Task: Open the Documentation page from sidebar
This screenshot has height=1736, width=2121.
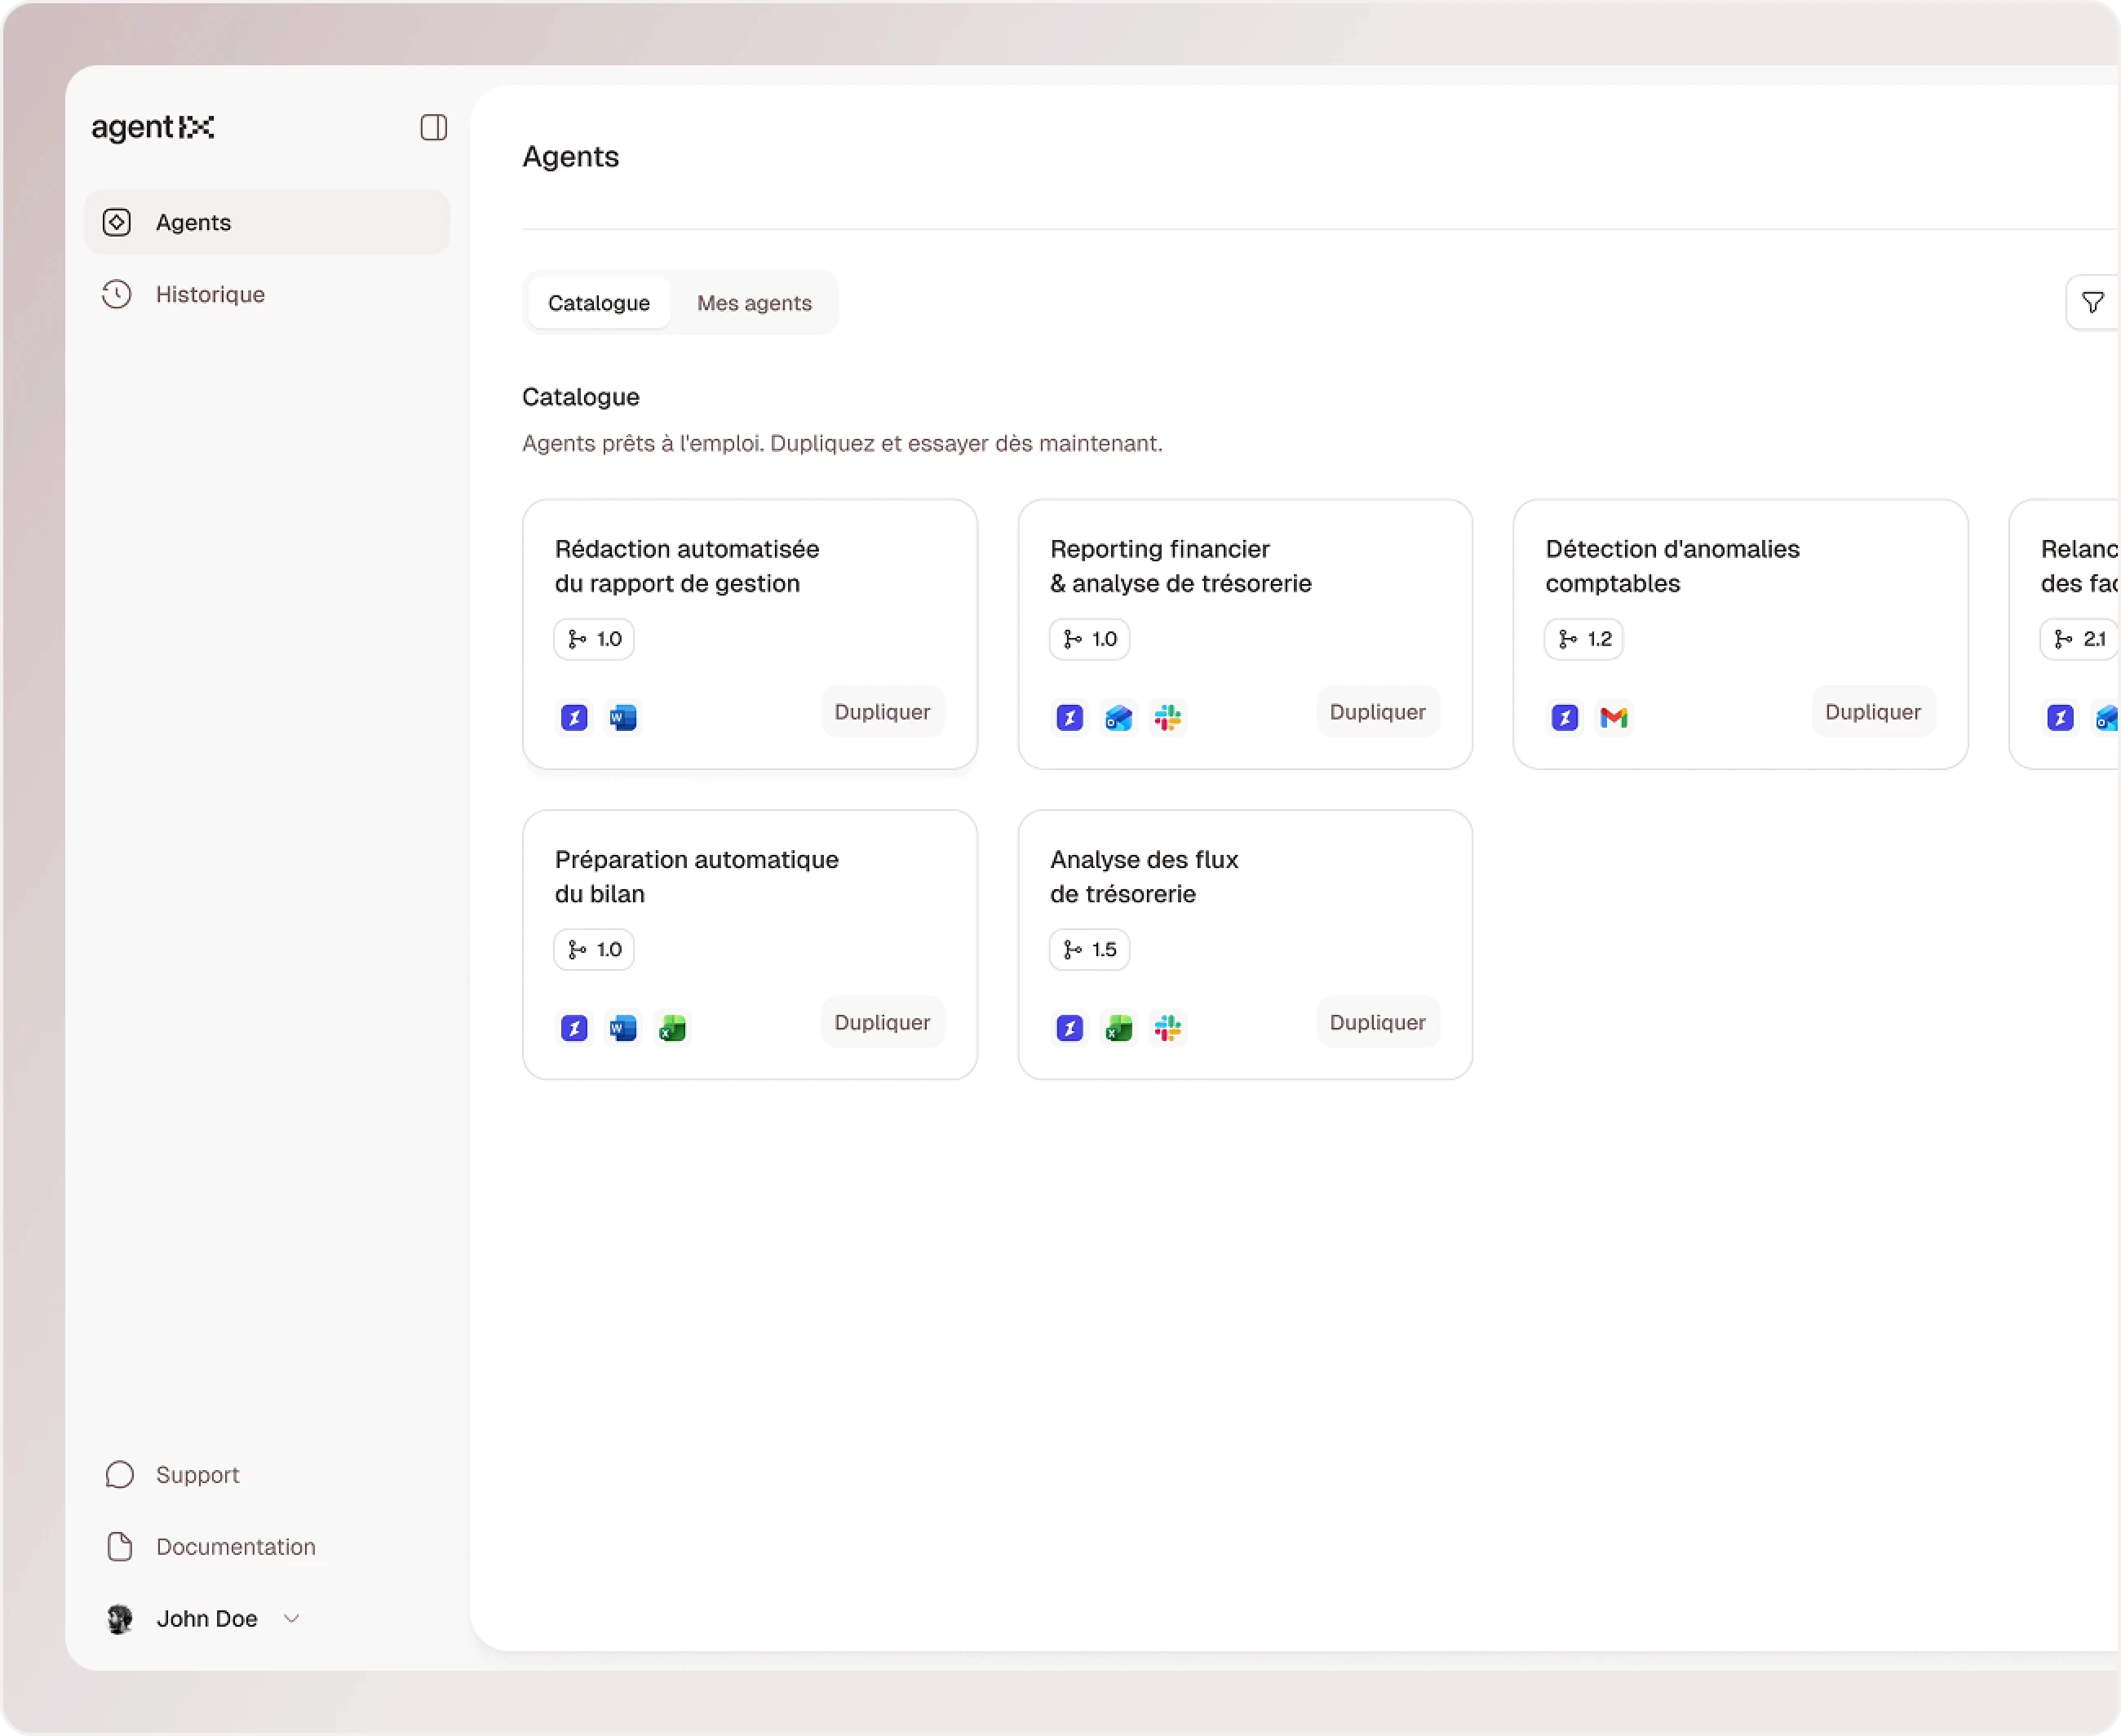Action: (236, 1546)
